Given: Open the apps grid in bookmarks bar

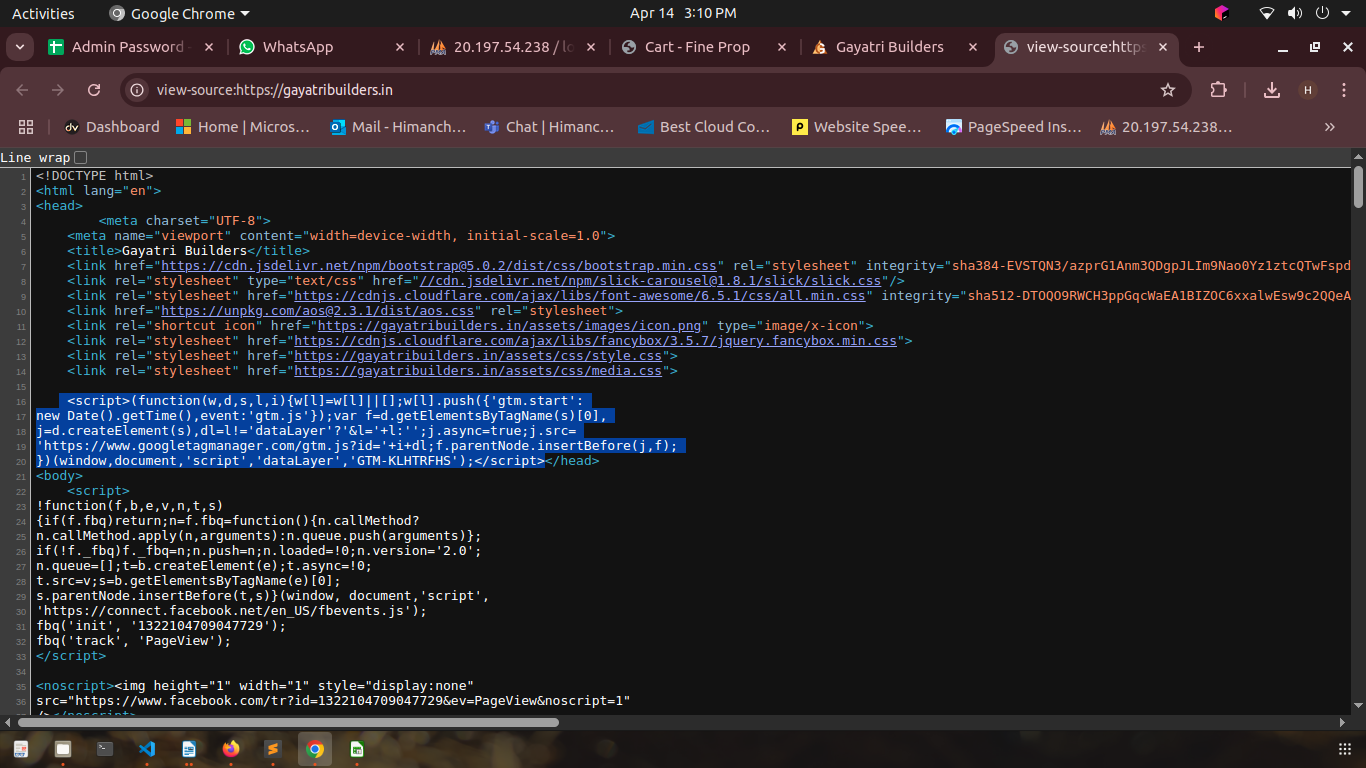Looking at the screenshot, I should click(x=26, y=127).
